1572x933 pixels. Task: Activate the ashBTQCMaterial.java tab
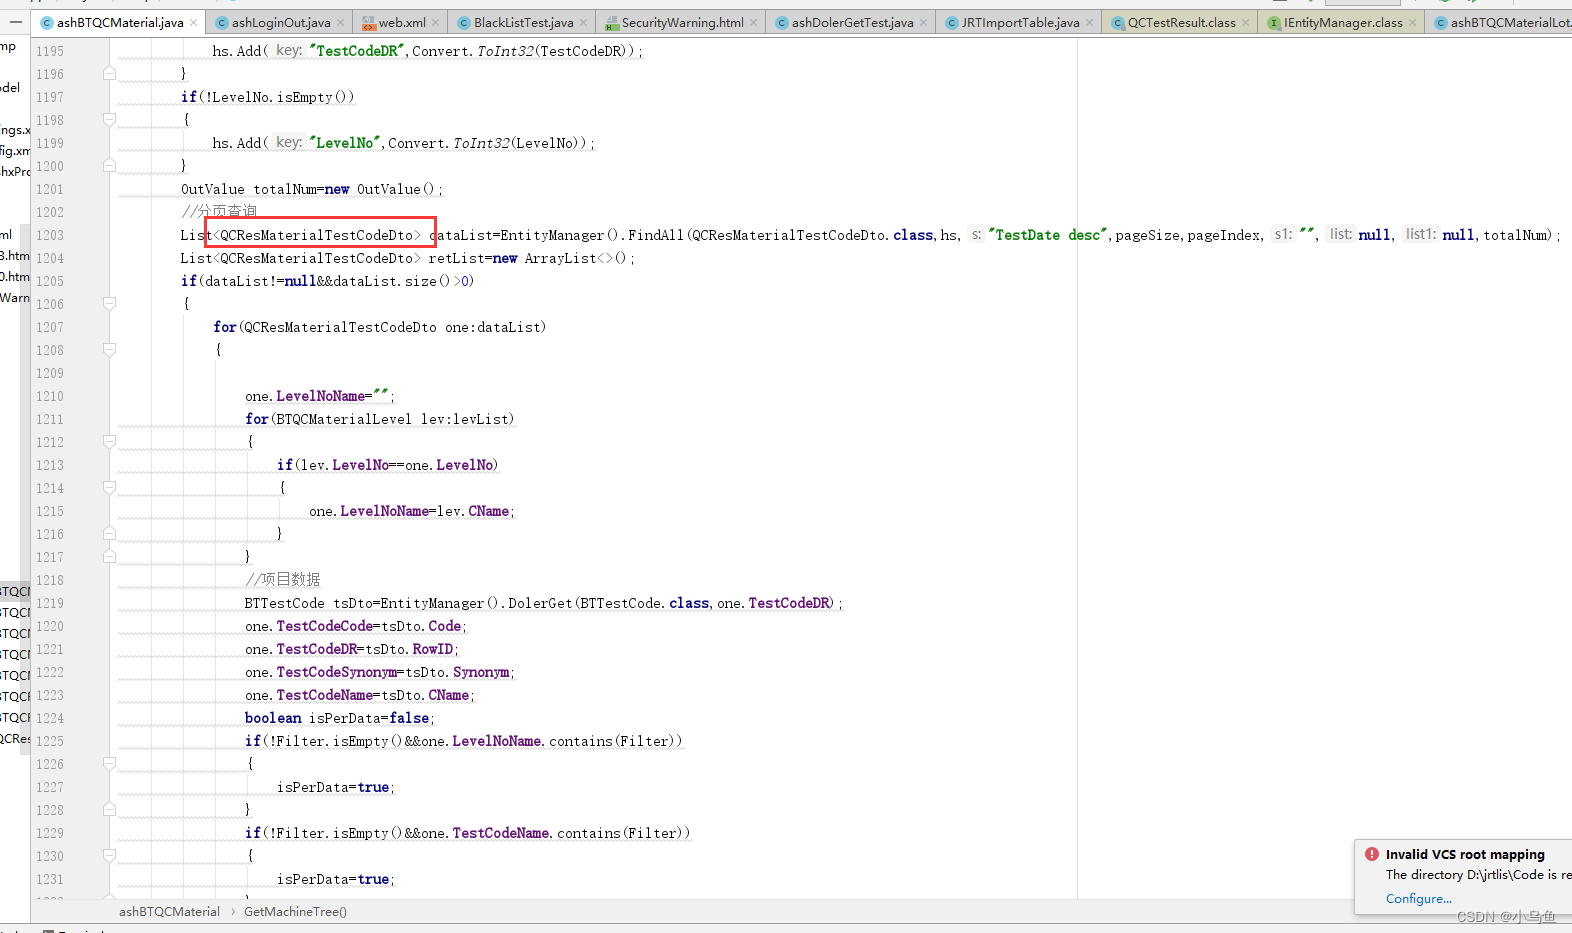click(120, 22)
